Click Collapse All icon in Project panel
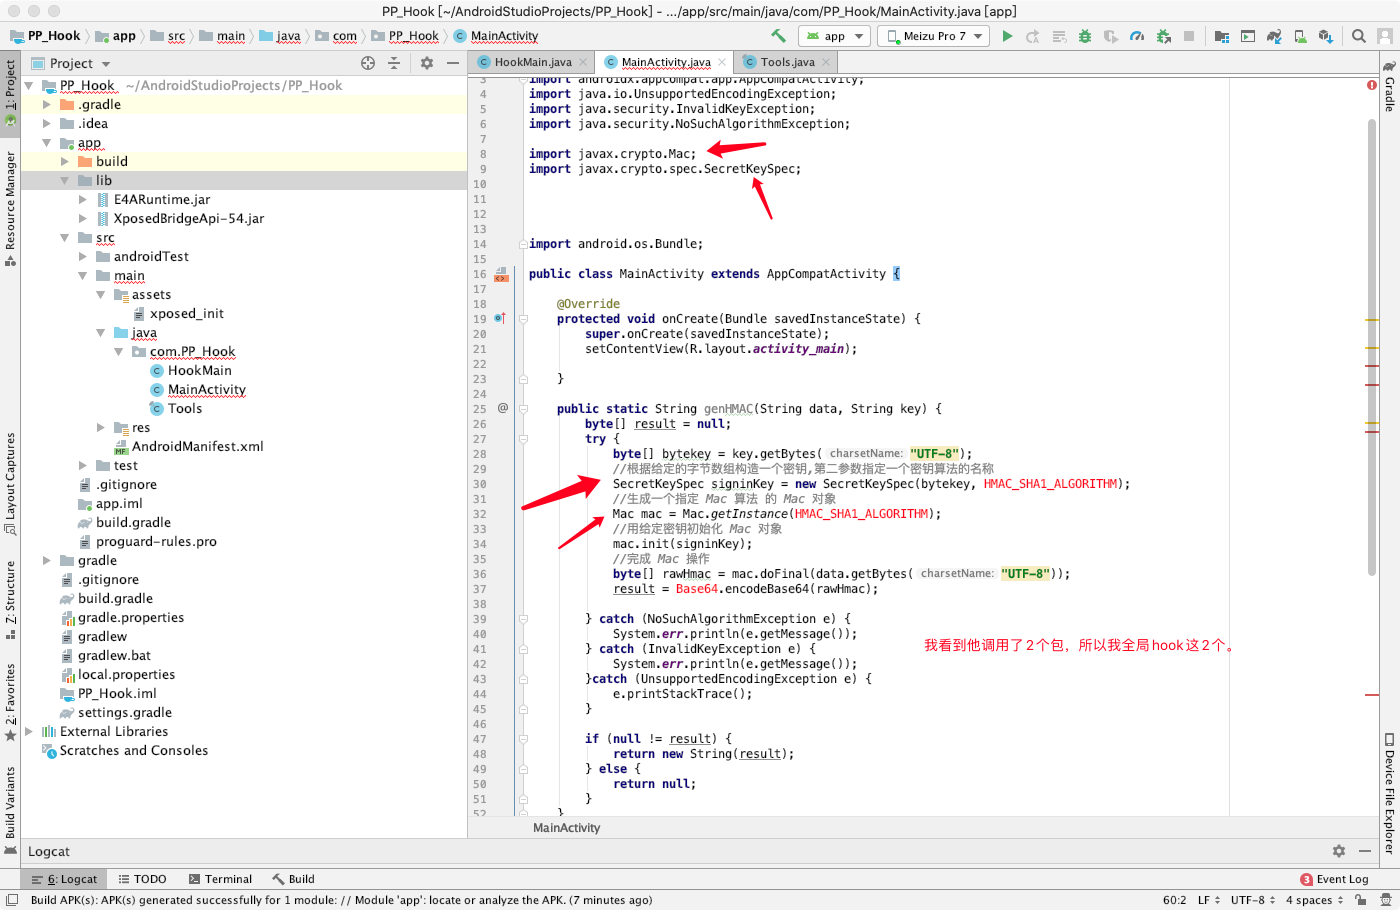The width and height of the screenshot is (1400, 910). point(394,63)
